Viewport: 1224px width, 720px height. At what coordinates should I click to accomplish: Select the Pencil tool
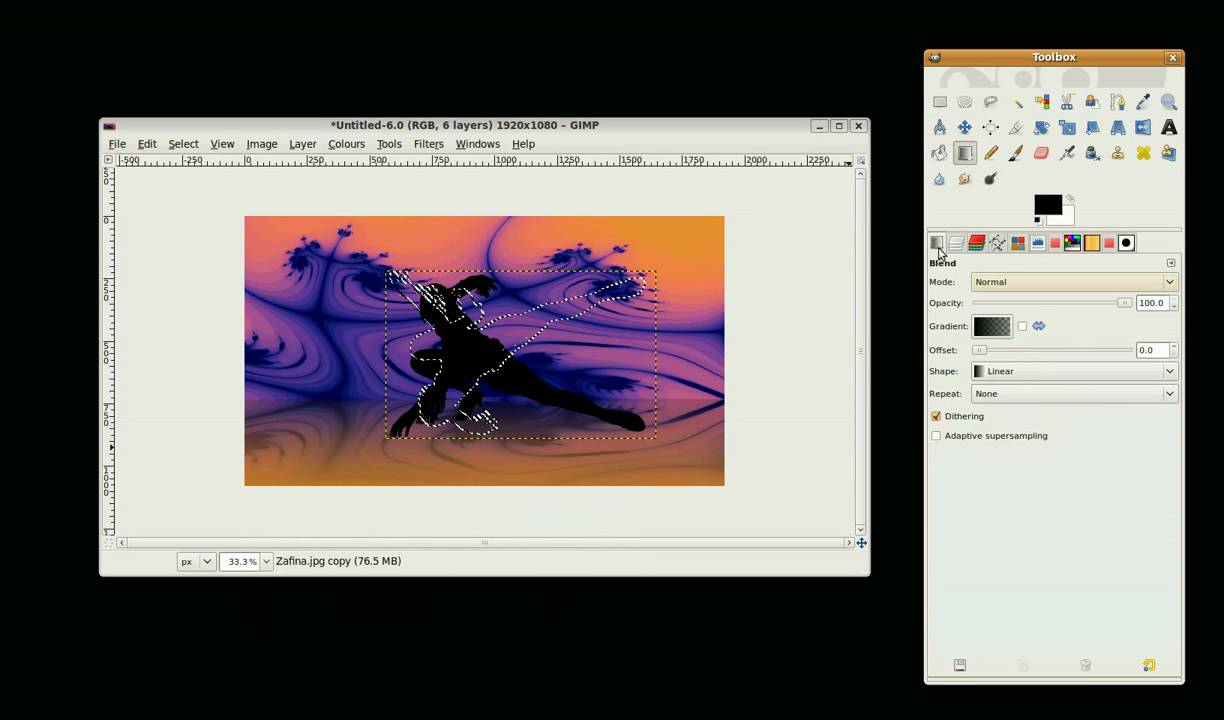990,153
